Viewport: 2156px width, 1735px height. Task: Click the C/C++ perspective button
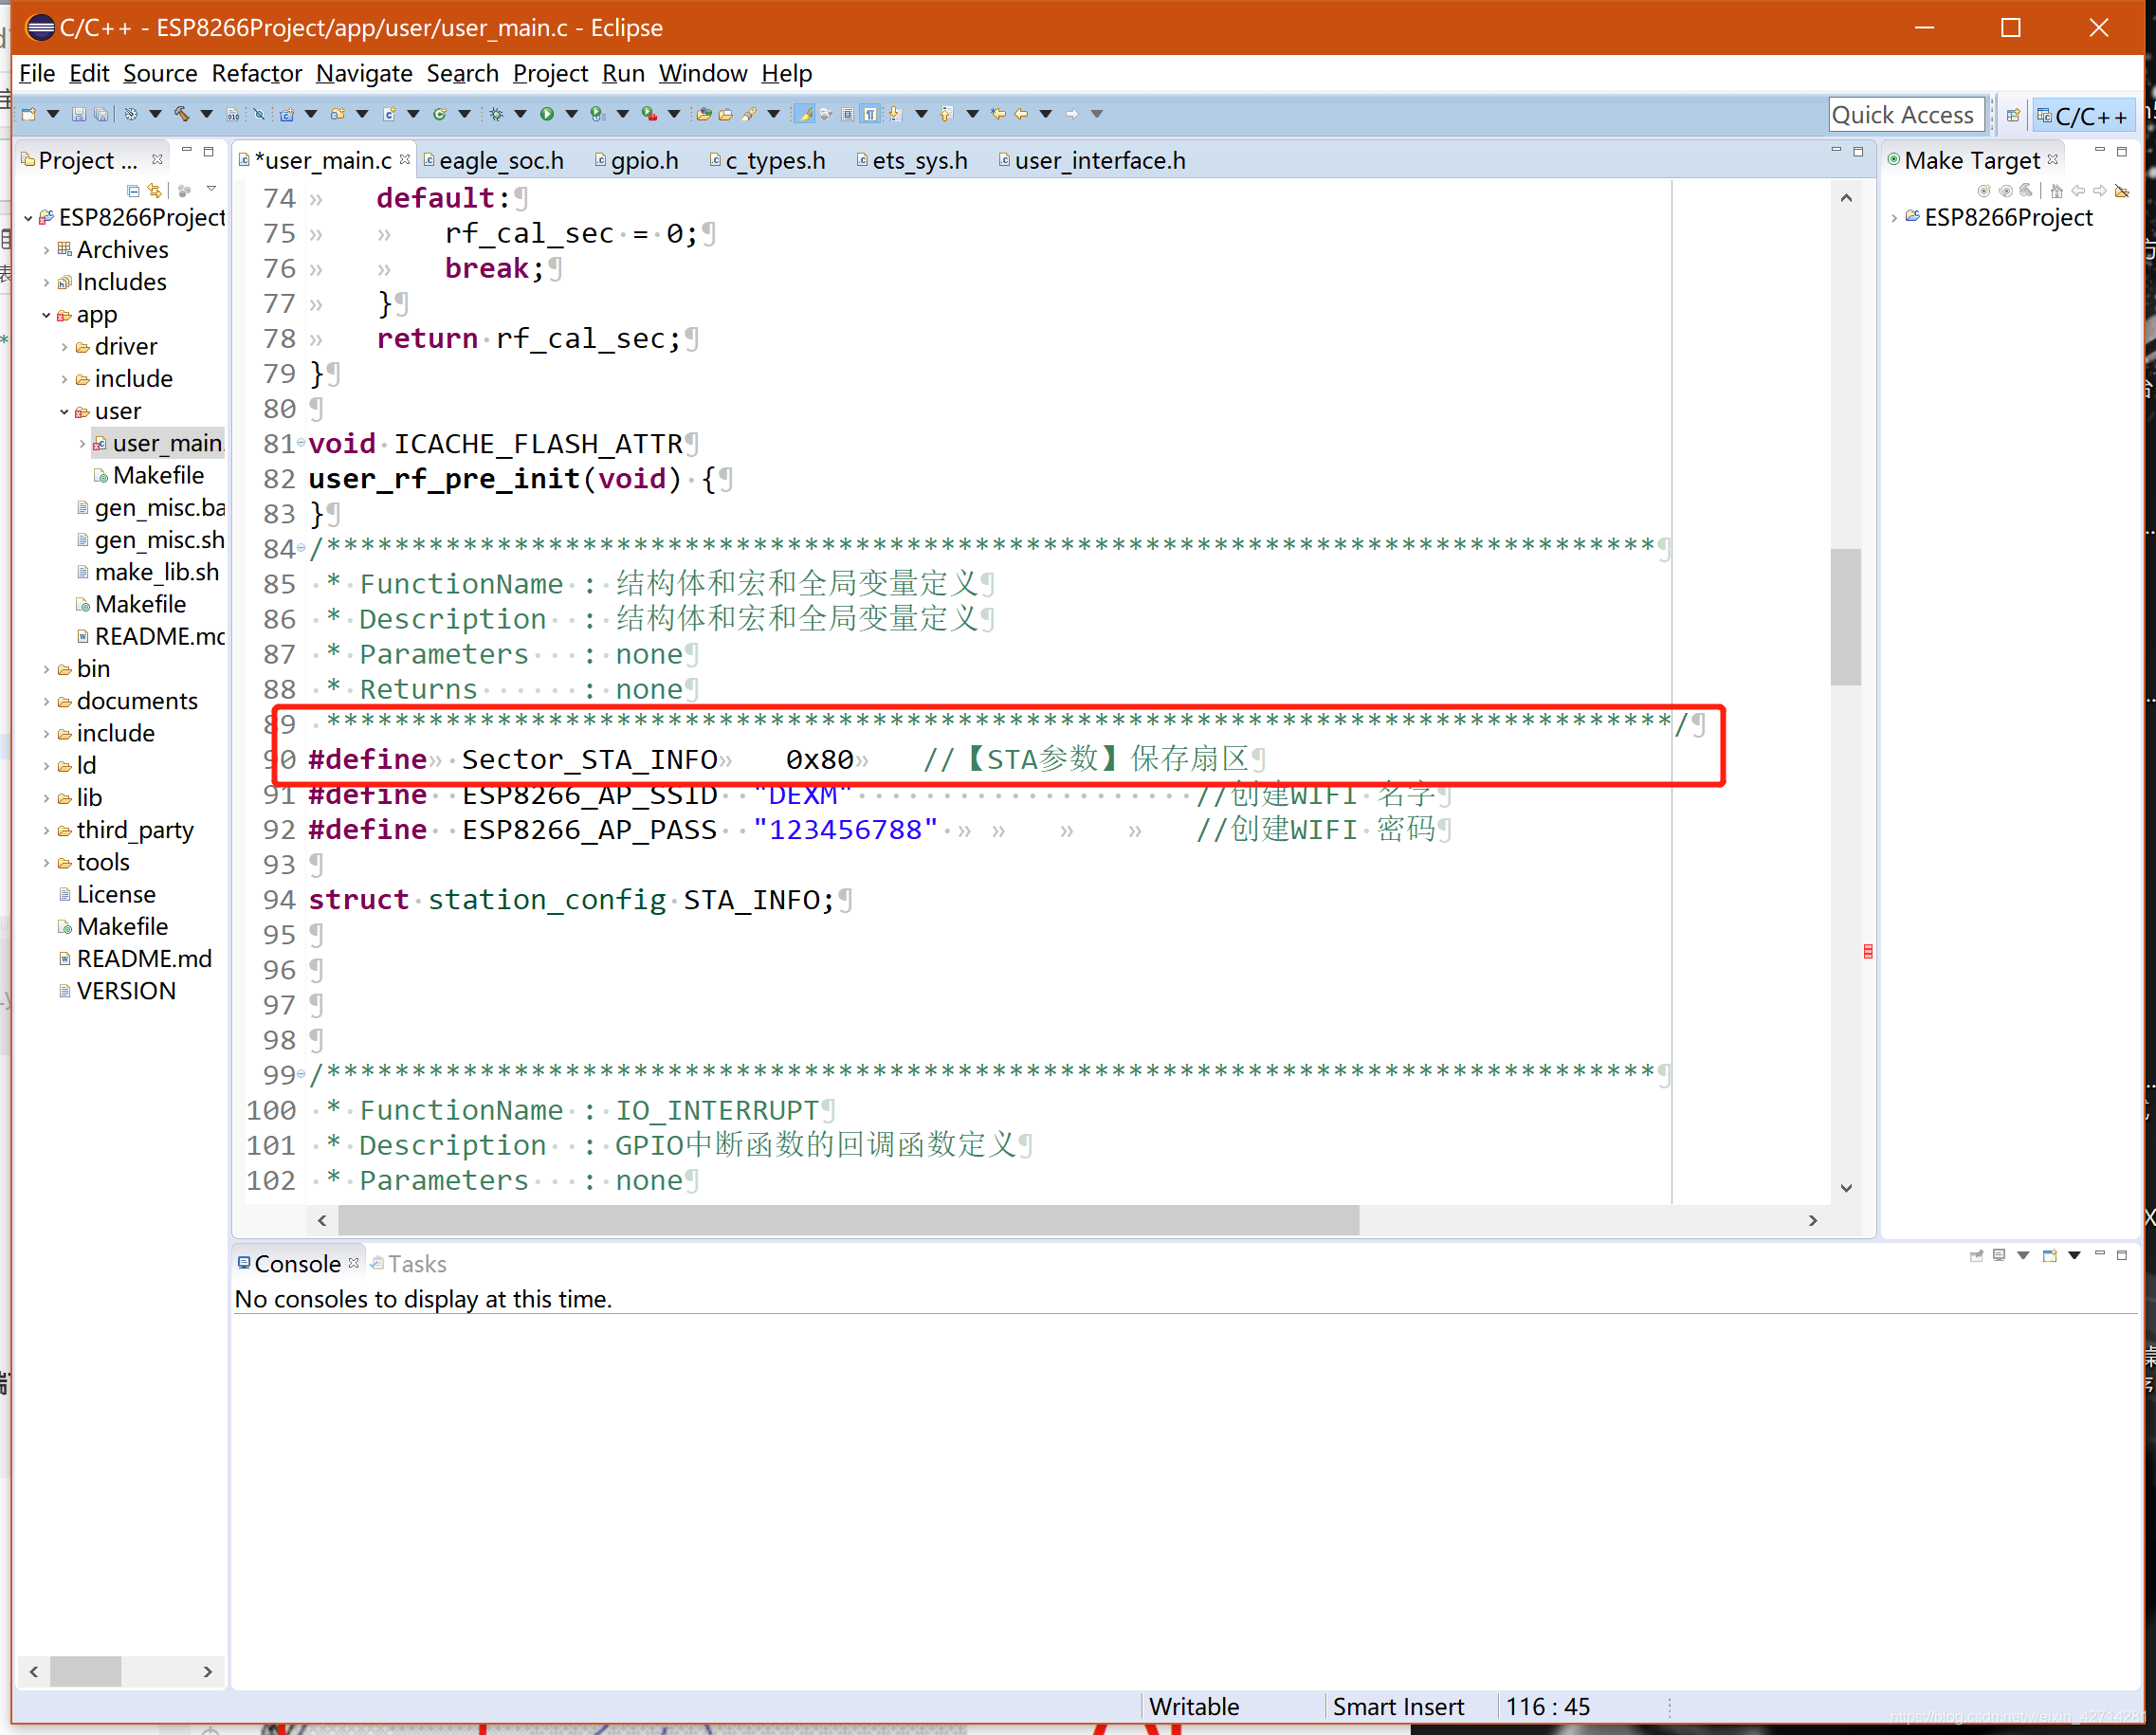(2085, 116)
